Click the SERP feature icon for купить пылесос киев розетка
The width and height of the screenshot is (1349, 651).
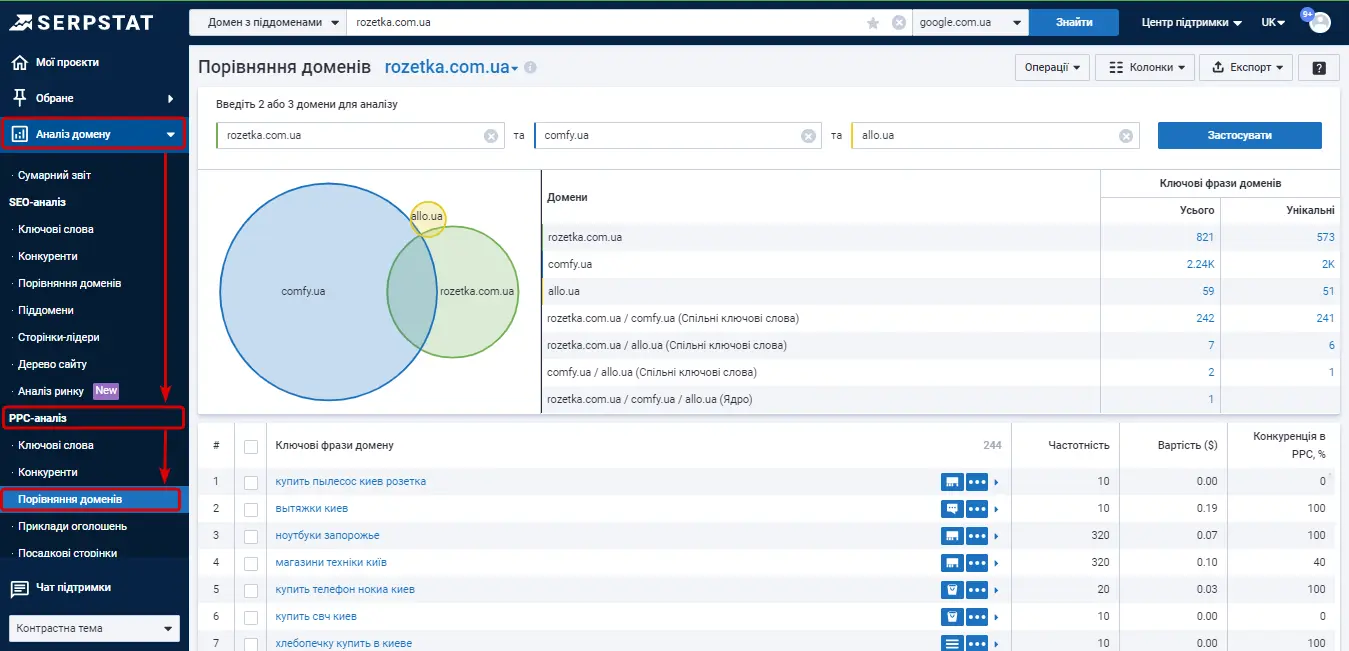tap(952, 482)
